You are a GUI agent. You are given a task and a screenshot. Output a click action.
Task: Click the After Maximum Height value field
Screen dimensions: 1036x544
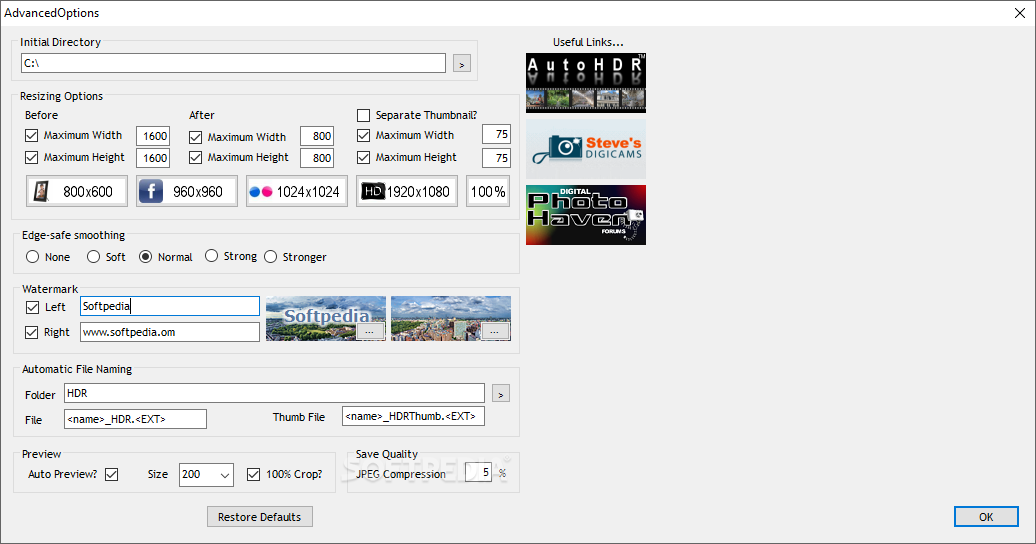tap(316, 158)
